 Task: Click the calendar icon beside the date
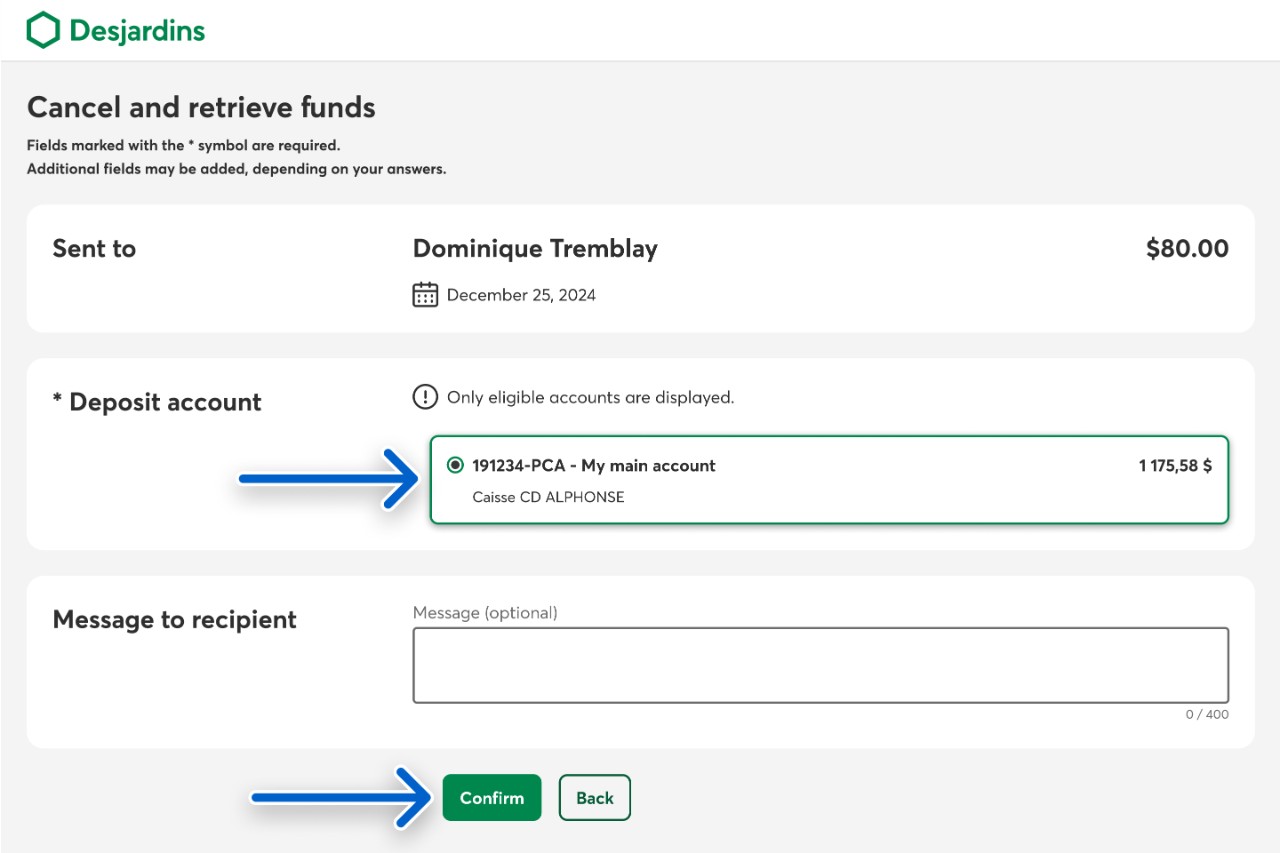425,295
